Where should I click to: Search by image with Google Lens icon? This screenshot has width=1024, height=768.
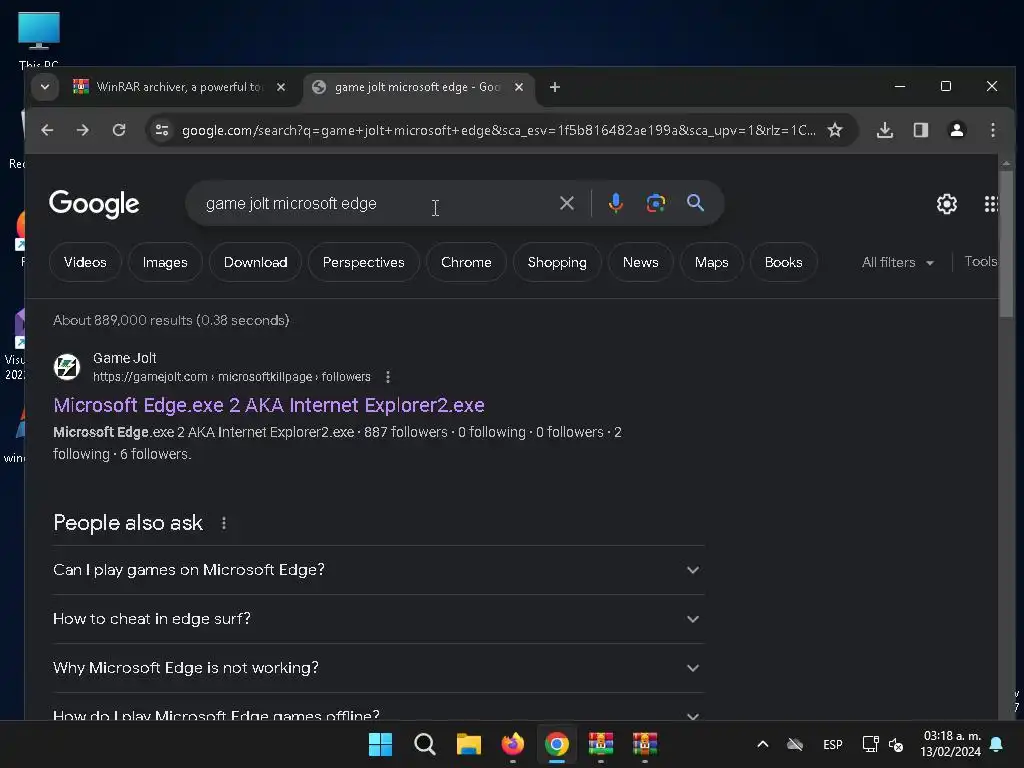click(x=656, y=203)
